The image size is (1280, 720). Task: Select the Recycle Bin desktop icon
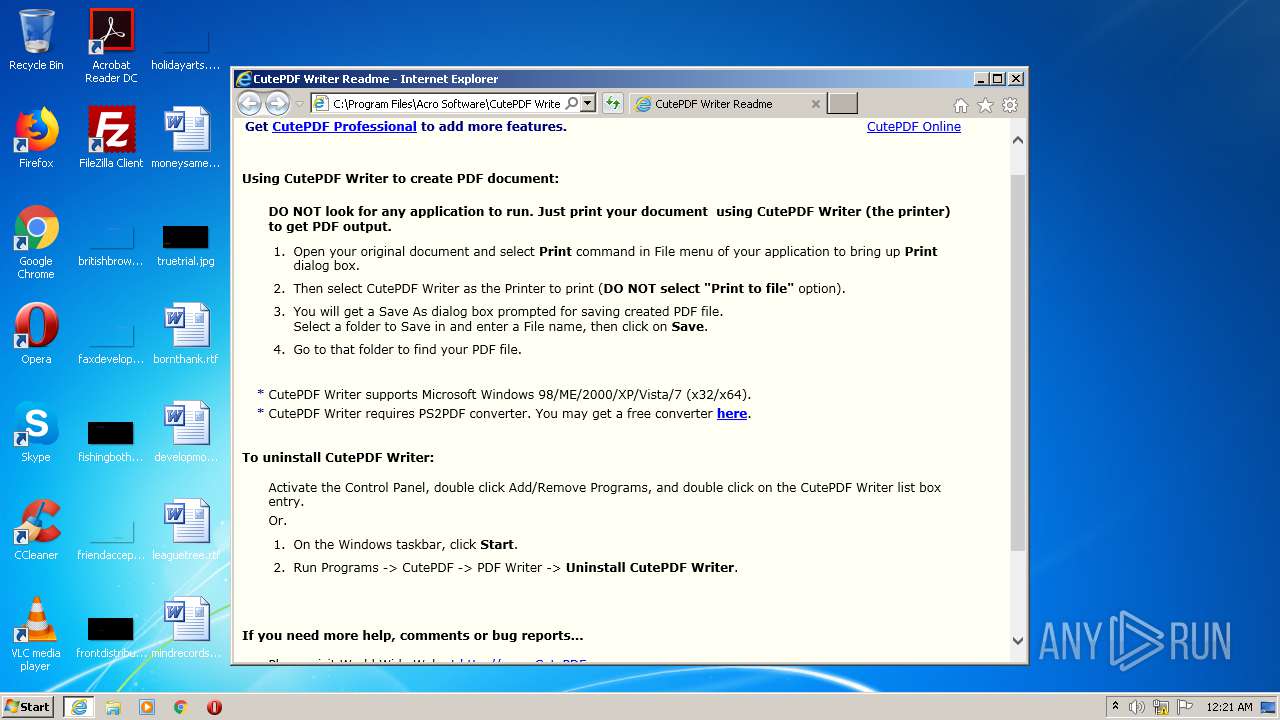(x=36, y=40)
